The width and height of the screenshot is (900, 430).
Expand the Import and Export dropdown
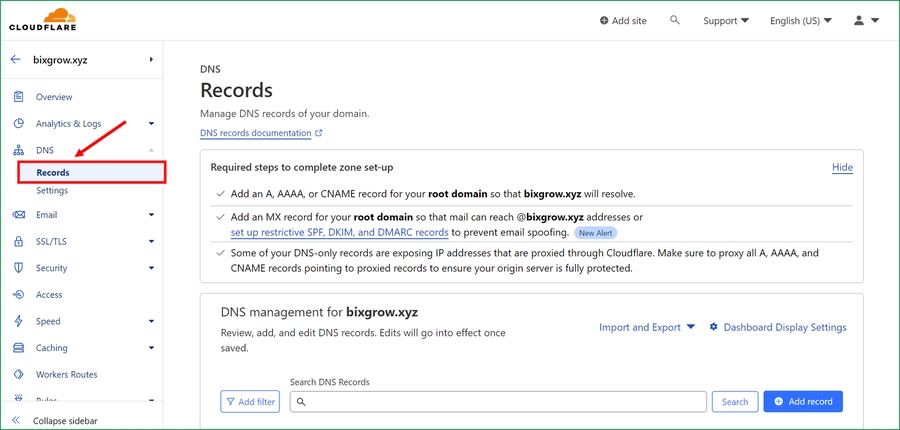coord(646,327)
